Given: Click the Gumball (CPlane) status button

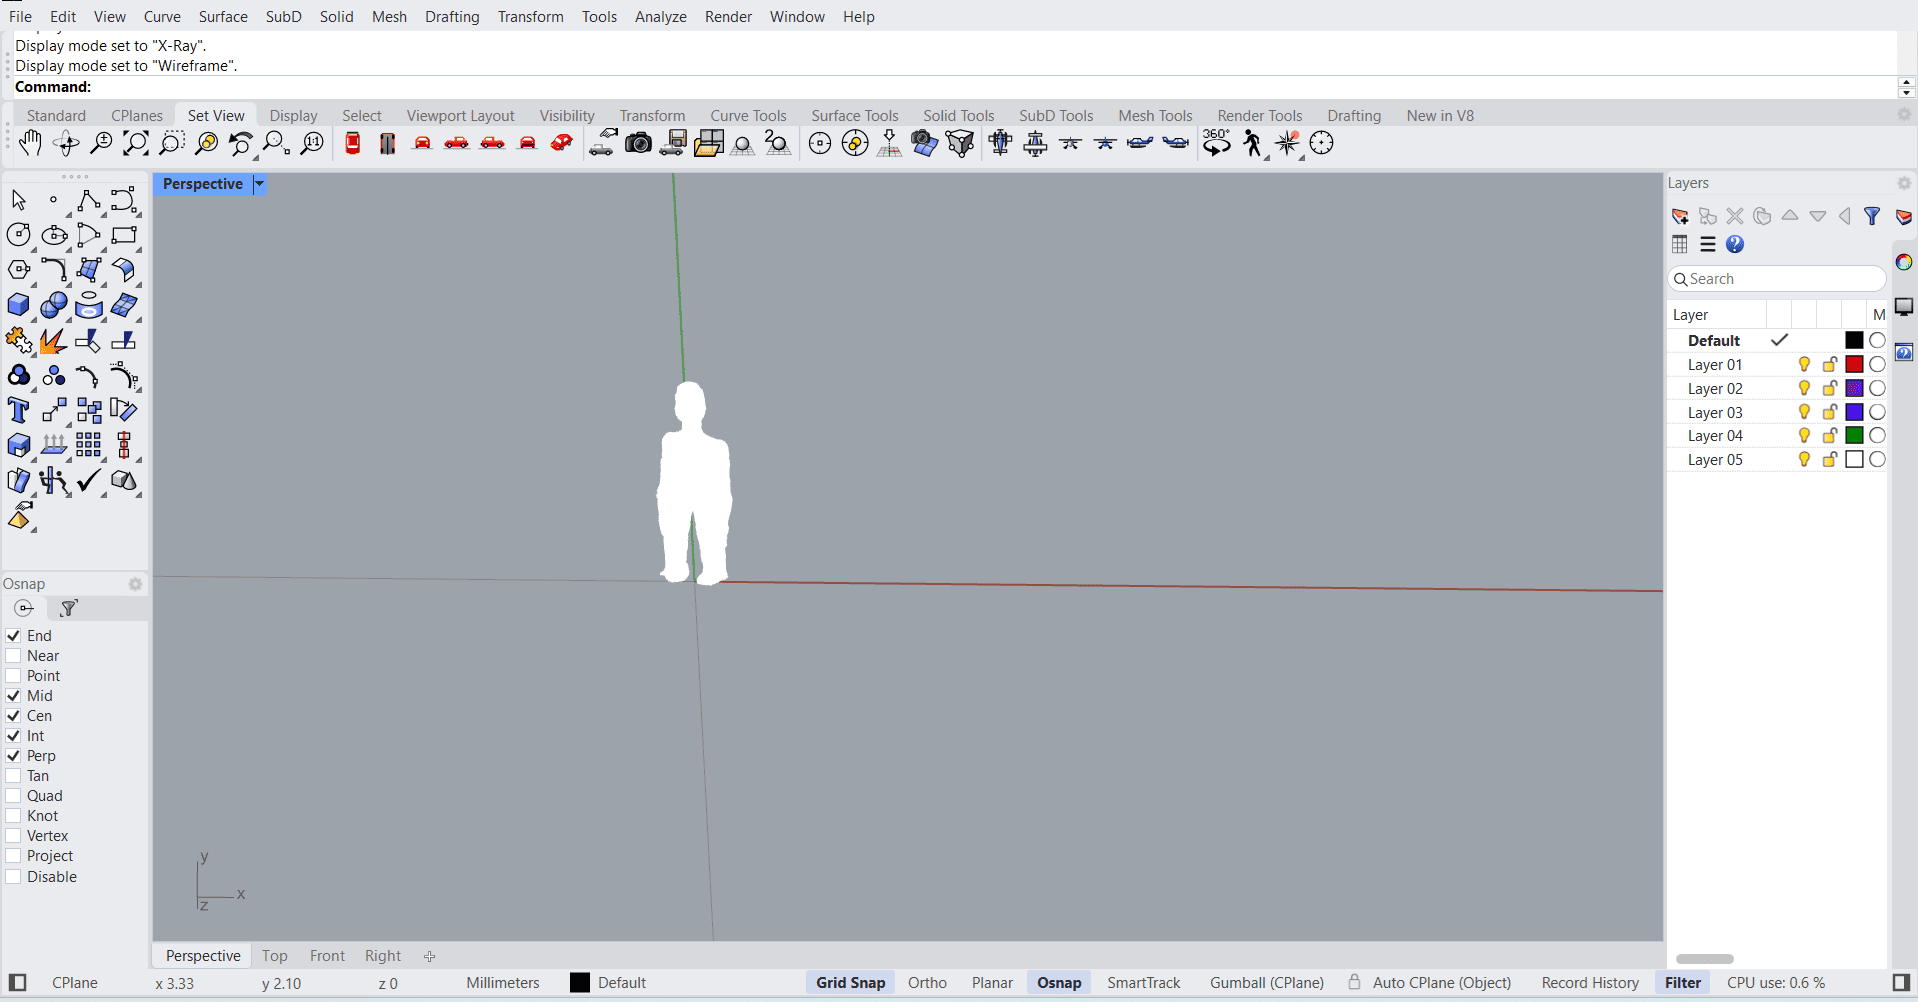Looking at the screenshot, I should point(1266,983).
